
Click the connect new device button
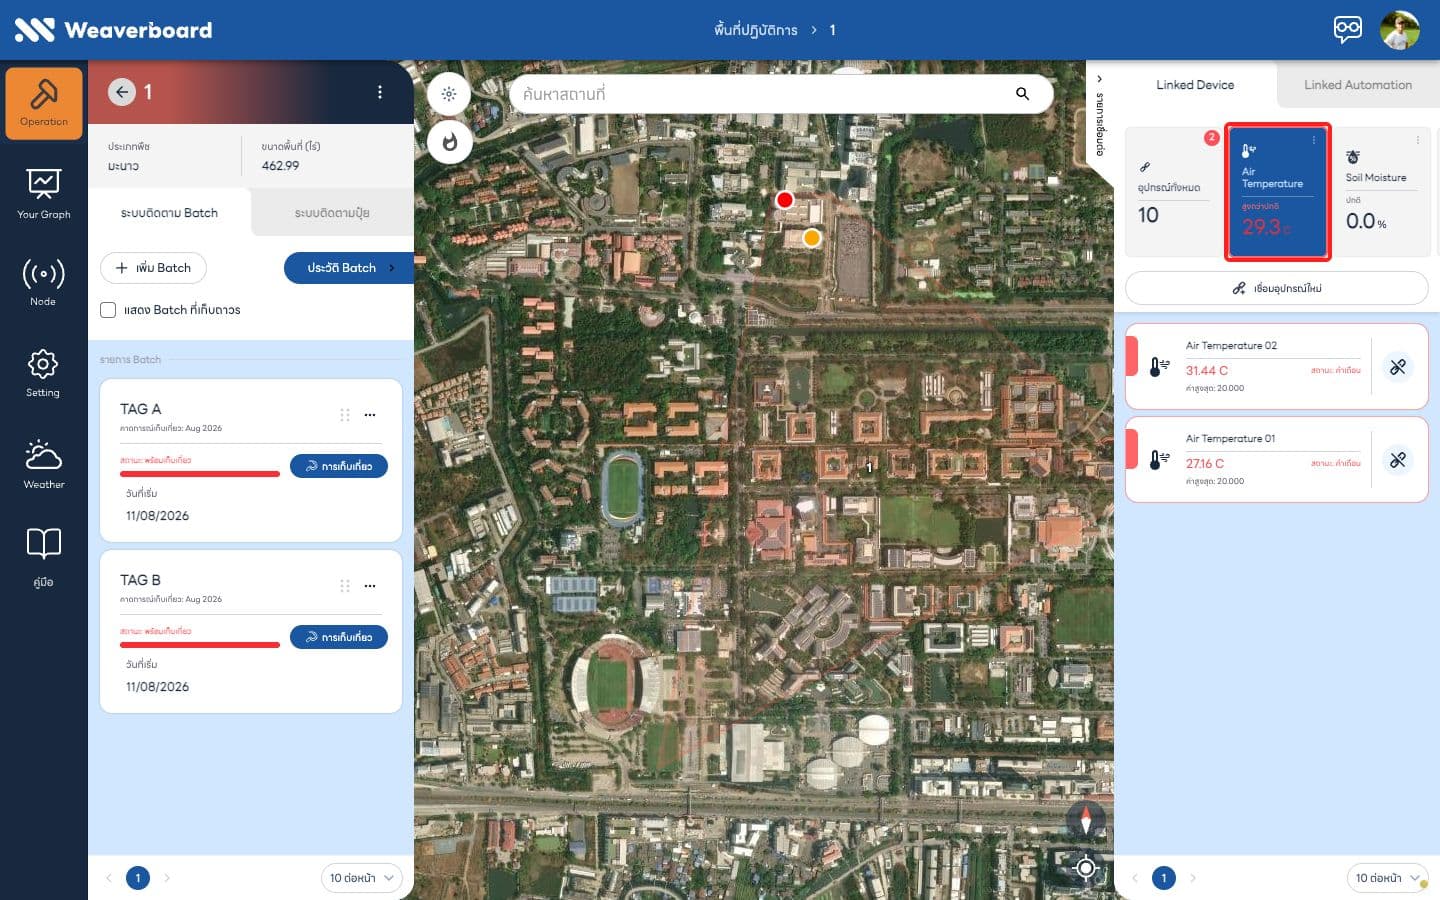click(x=1277, y=288)
